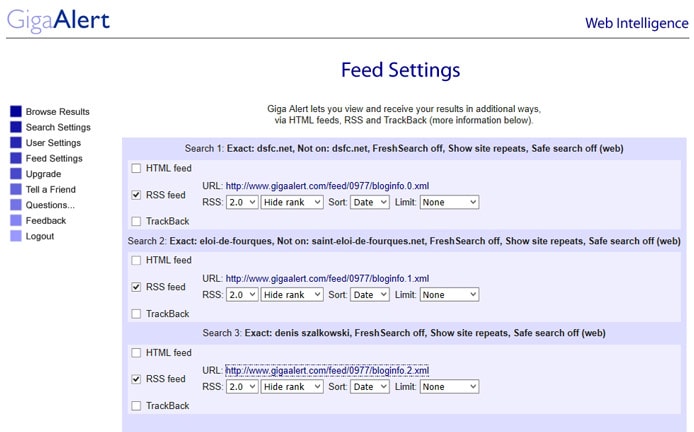This screenshot has width=694, height=432.
Task: Open Tell a Friend
Action: pyautogui.click(x=50, y=189)
